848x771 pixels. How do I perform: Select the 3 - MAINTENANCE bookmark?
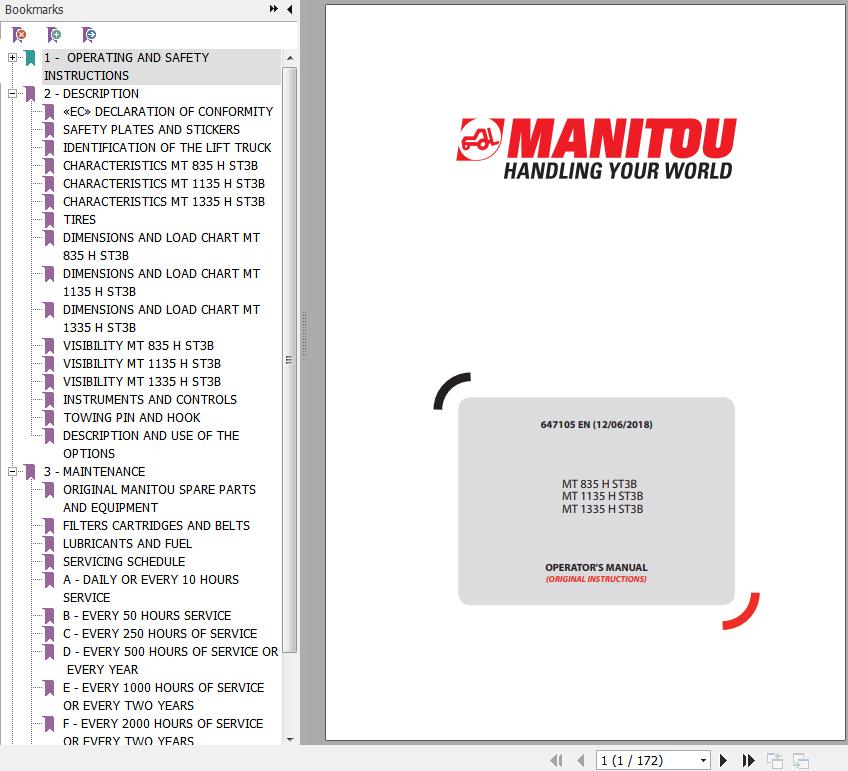[95, 471]
